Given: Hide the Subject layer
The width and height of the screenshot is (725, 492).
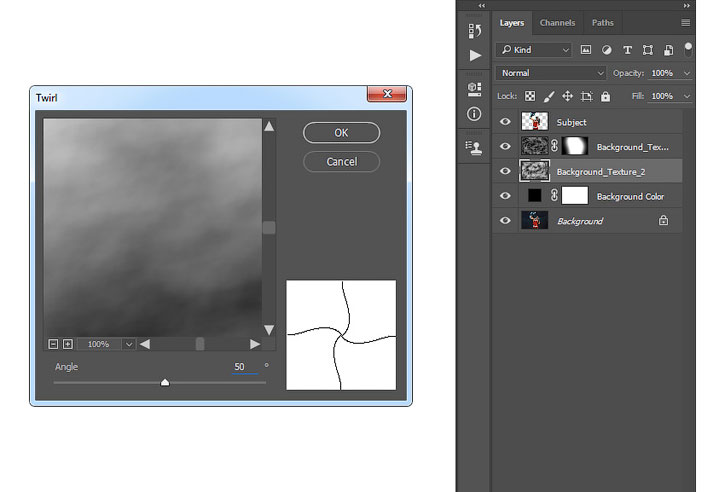Looking at the screenshot, I should click(505, 122).
